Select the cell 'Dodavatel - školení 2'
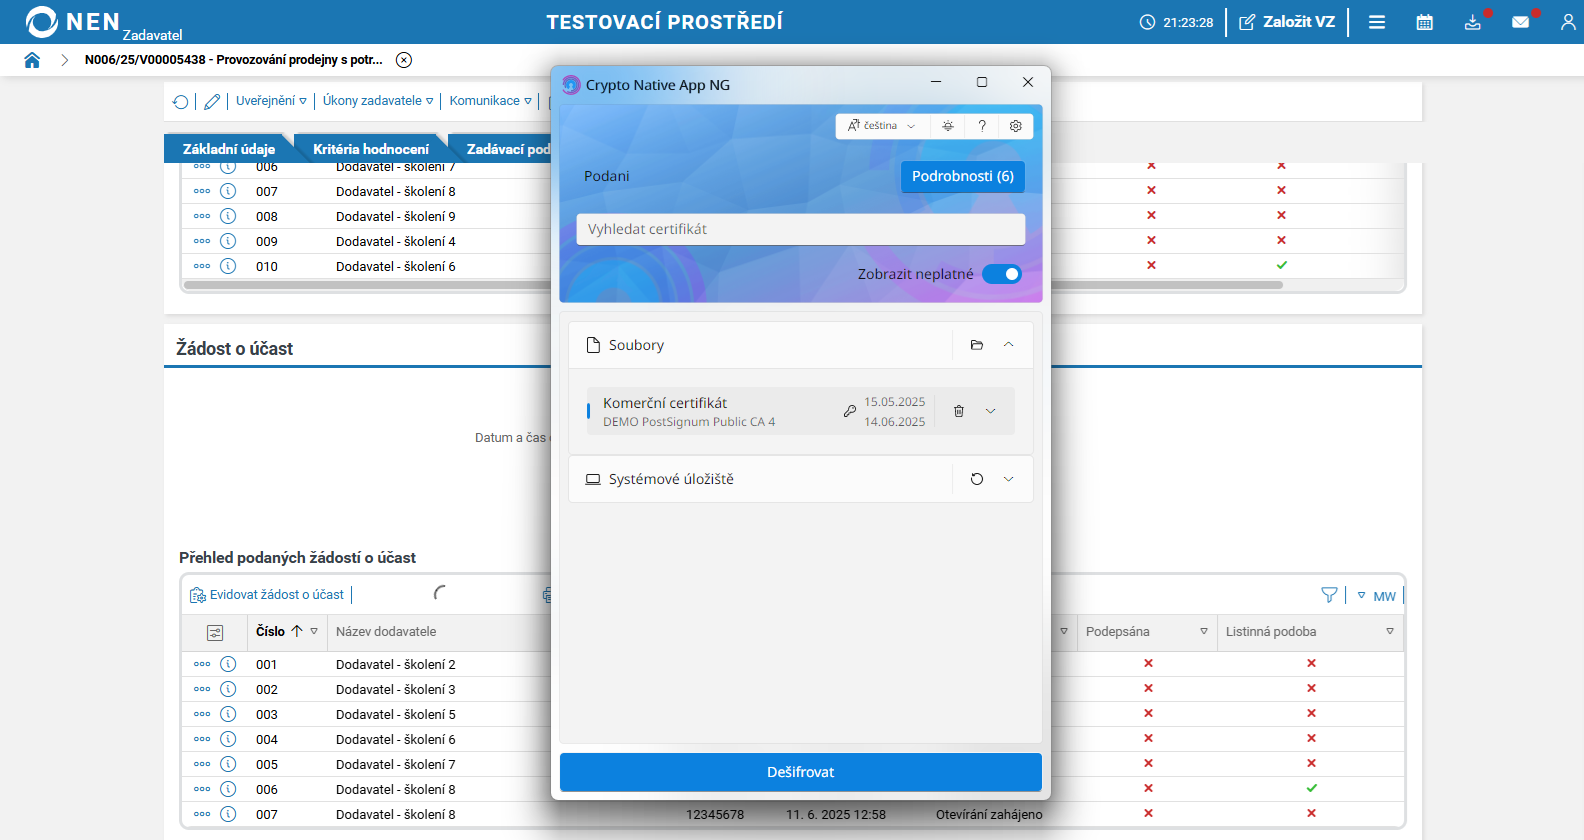 coord(396,664)
